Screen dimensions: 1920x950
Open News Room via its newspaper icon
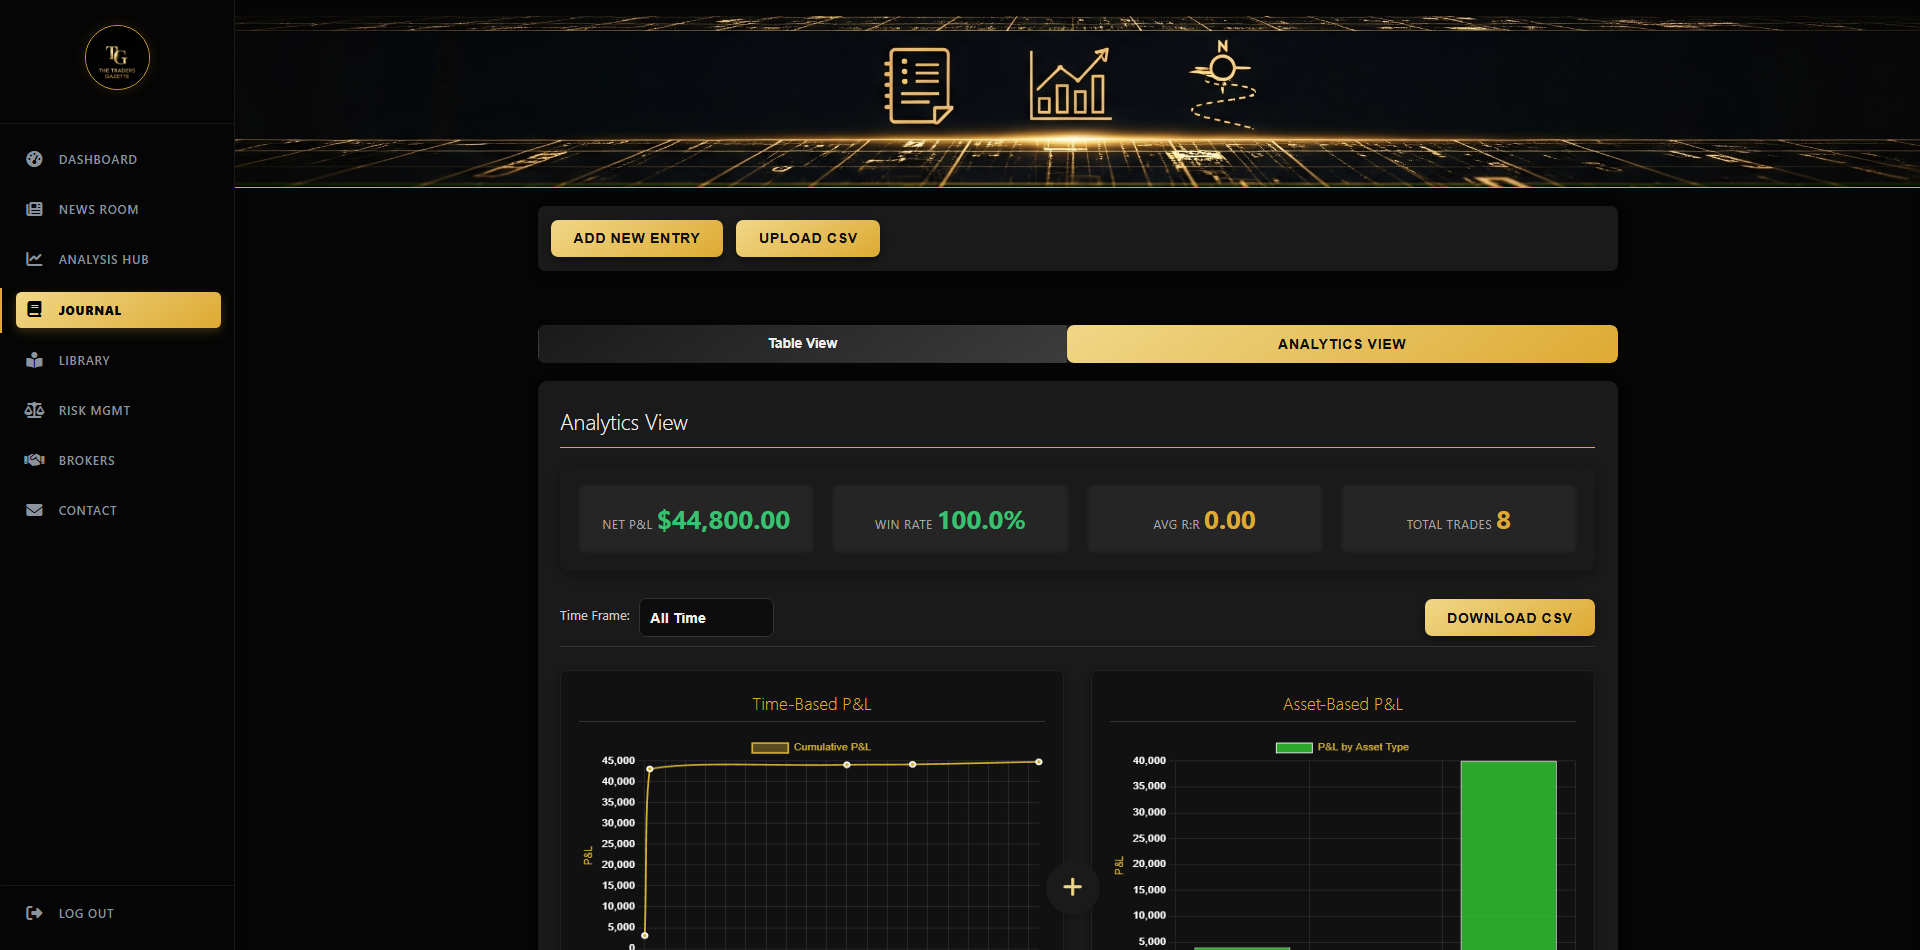pyautogui.click(x=34, y=209)
